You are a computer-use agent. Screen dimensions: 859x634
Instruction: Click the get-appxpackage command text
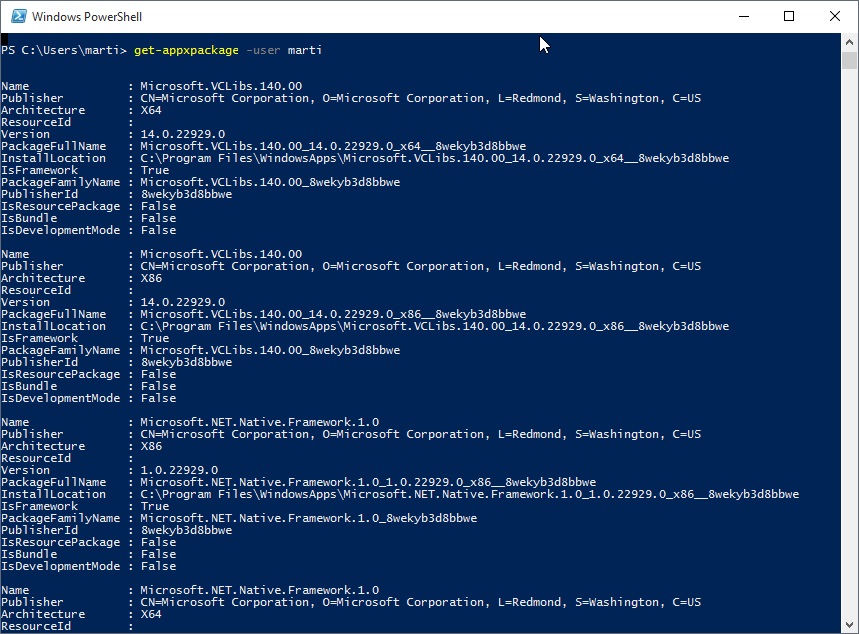(186, 50)
